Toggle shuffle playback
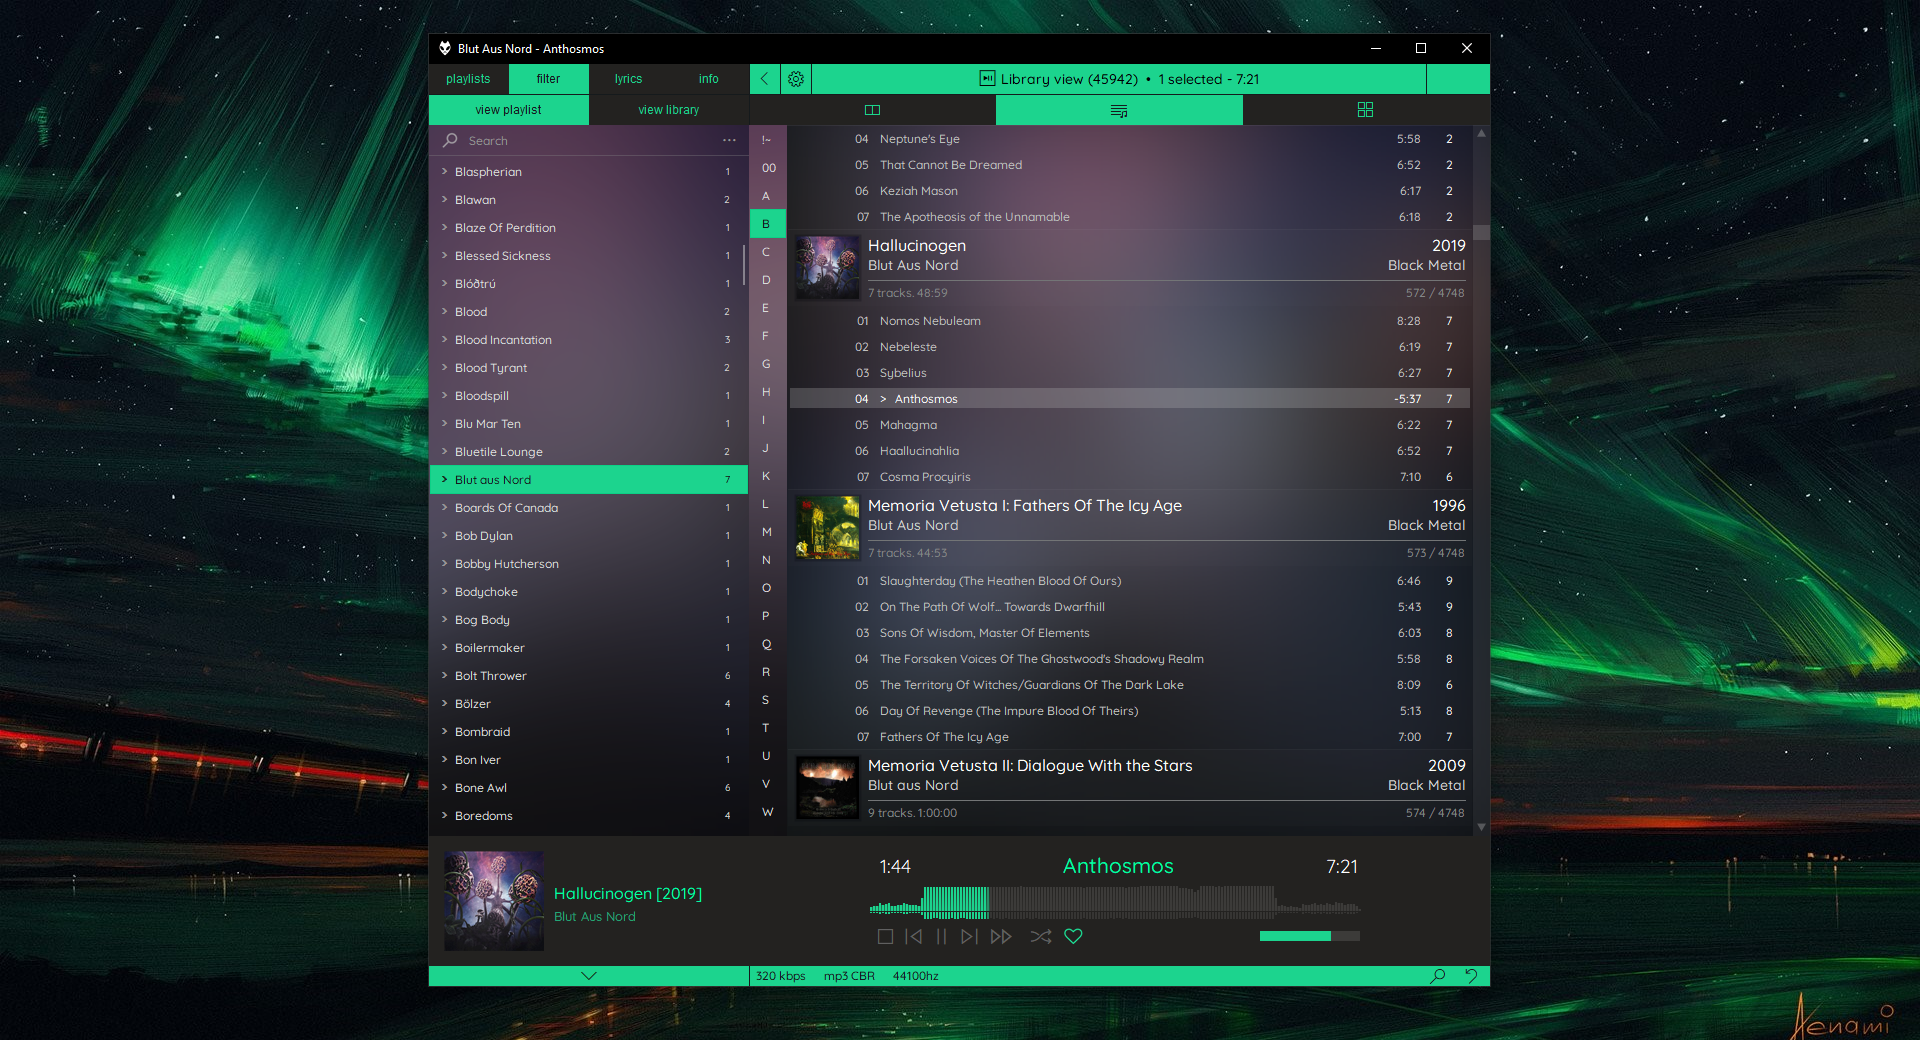 click(x=1041, y=937)
